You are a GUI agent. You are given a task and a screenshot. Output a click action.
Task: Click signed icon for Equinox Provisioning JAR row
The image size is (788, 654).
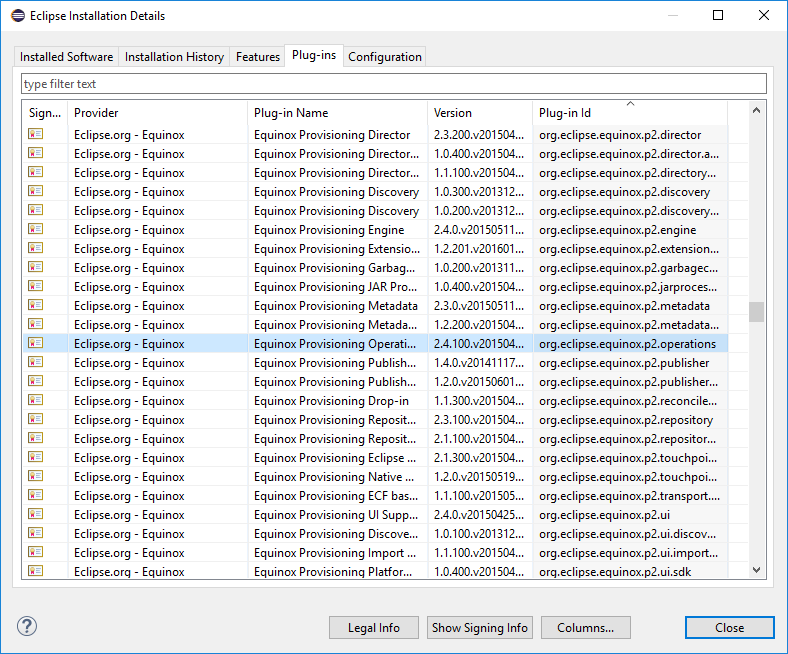[36, 286]
